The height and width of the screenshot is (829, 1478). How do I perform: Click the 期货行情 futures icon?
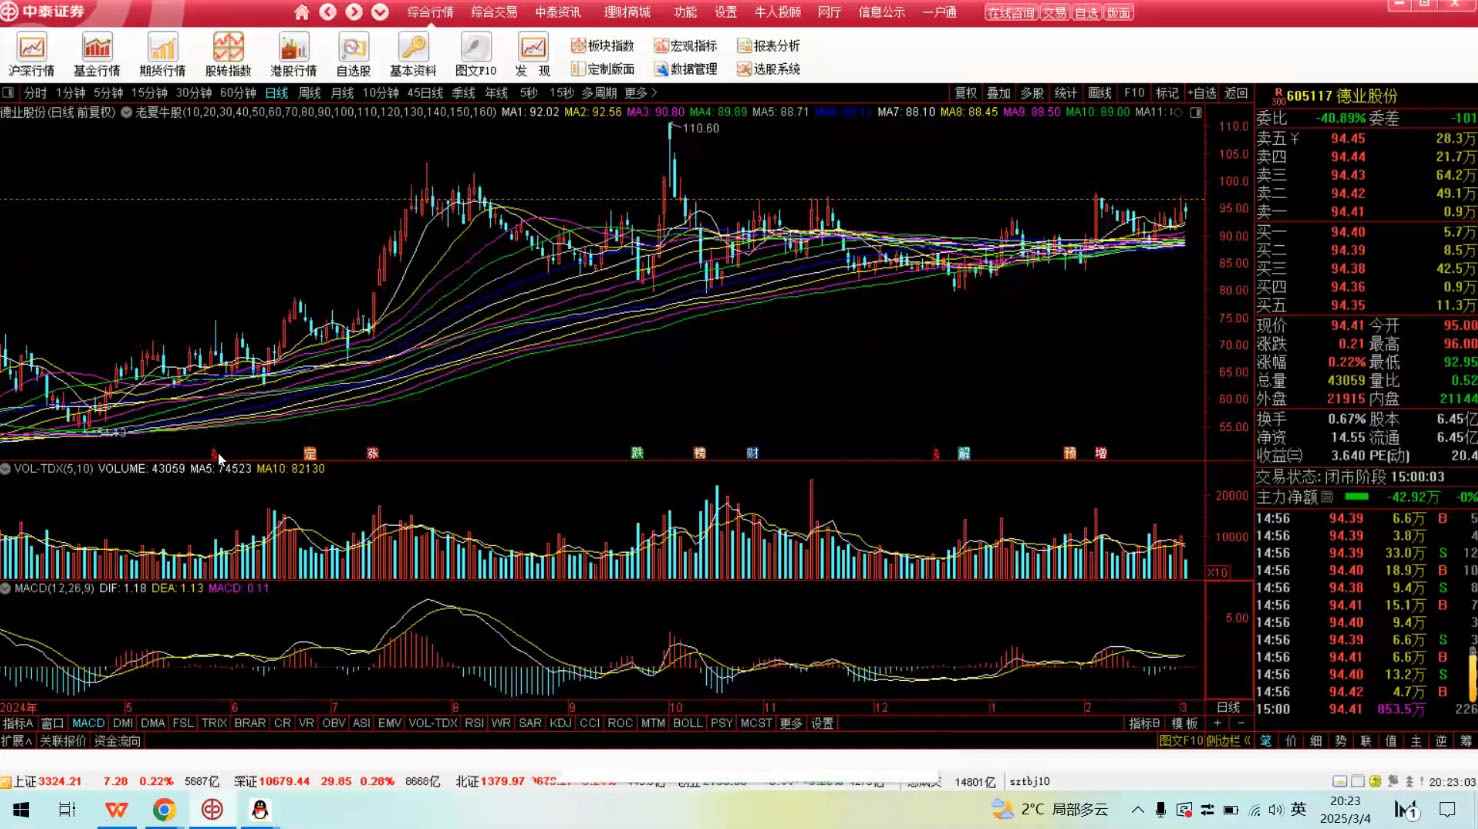(162, 55)
